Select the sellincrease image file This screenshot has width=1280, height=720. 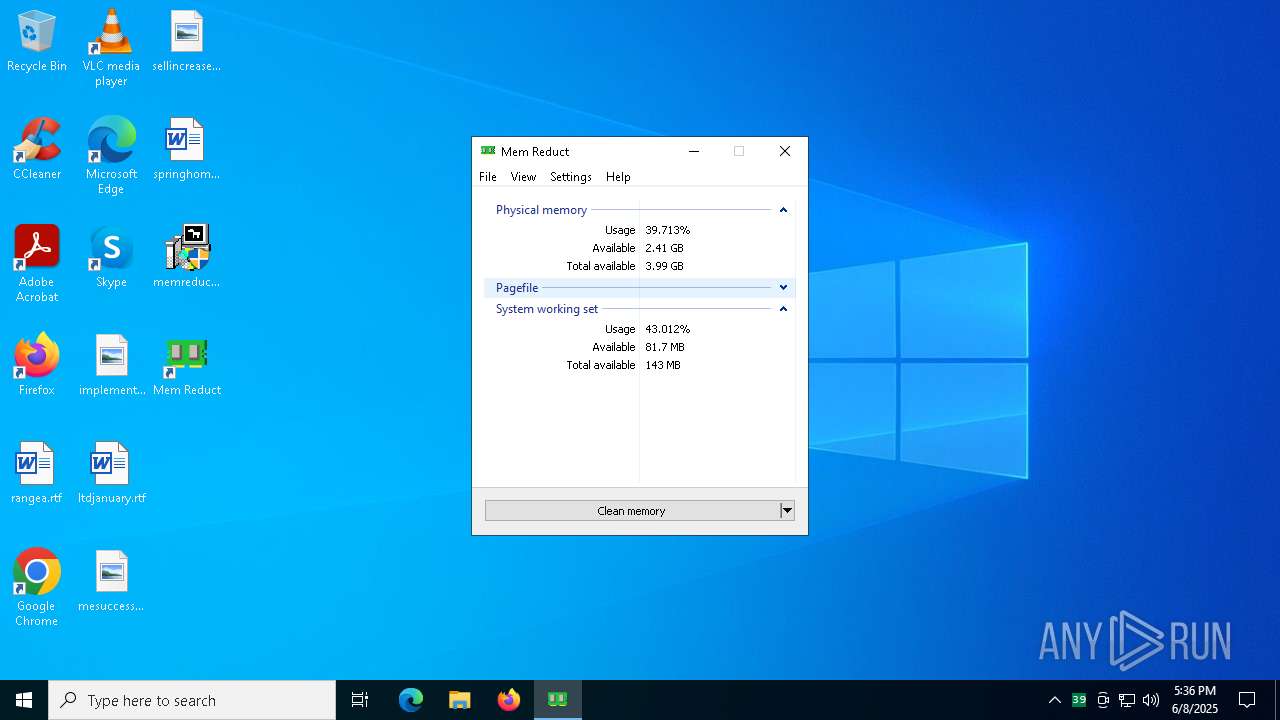pos(187,42)
